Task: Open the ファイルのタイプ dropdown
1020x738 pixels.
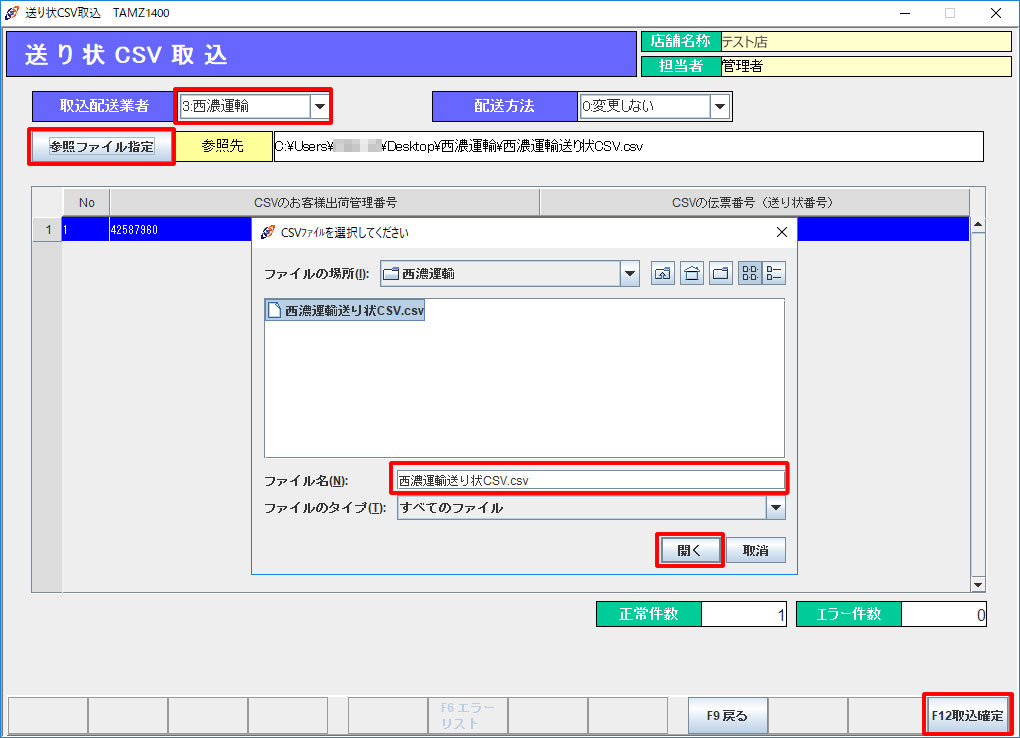Action: pos(775,508)
